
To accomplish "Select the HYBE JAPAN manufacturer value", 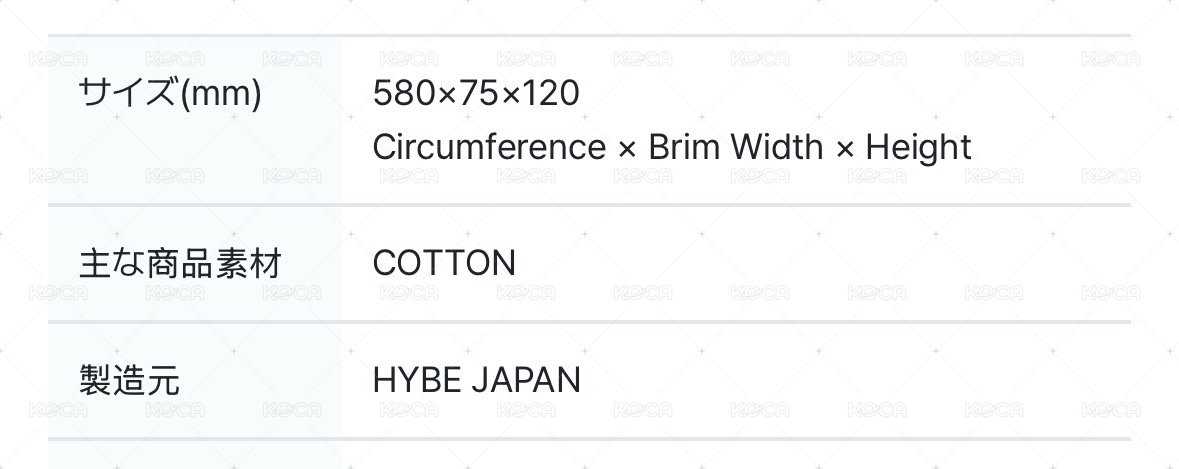I will click(x=476, y=381).
